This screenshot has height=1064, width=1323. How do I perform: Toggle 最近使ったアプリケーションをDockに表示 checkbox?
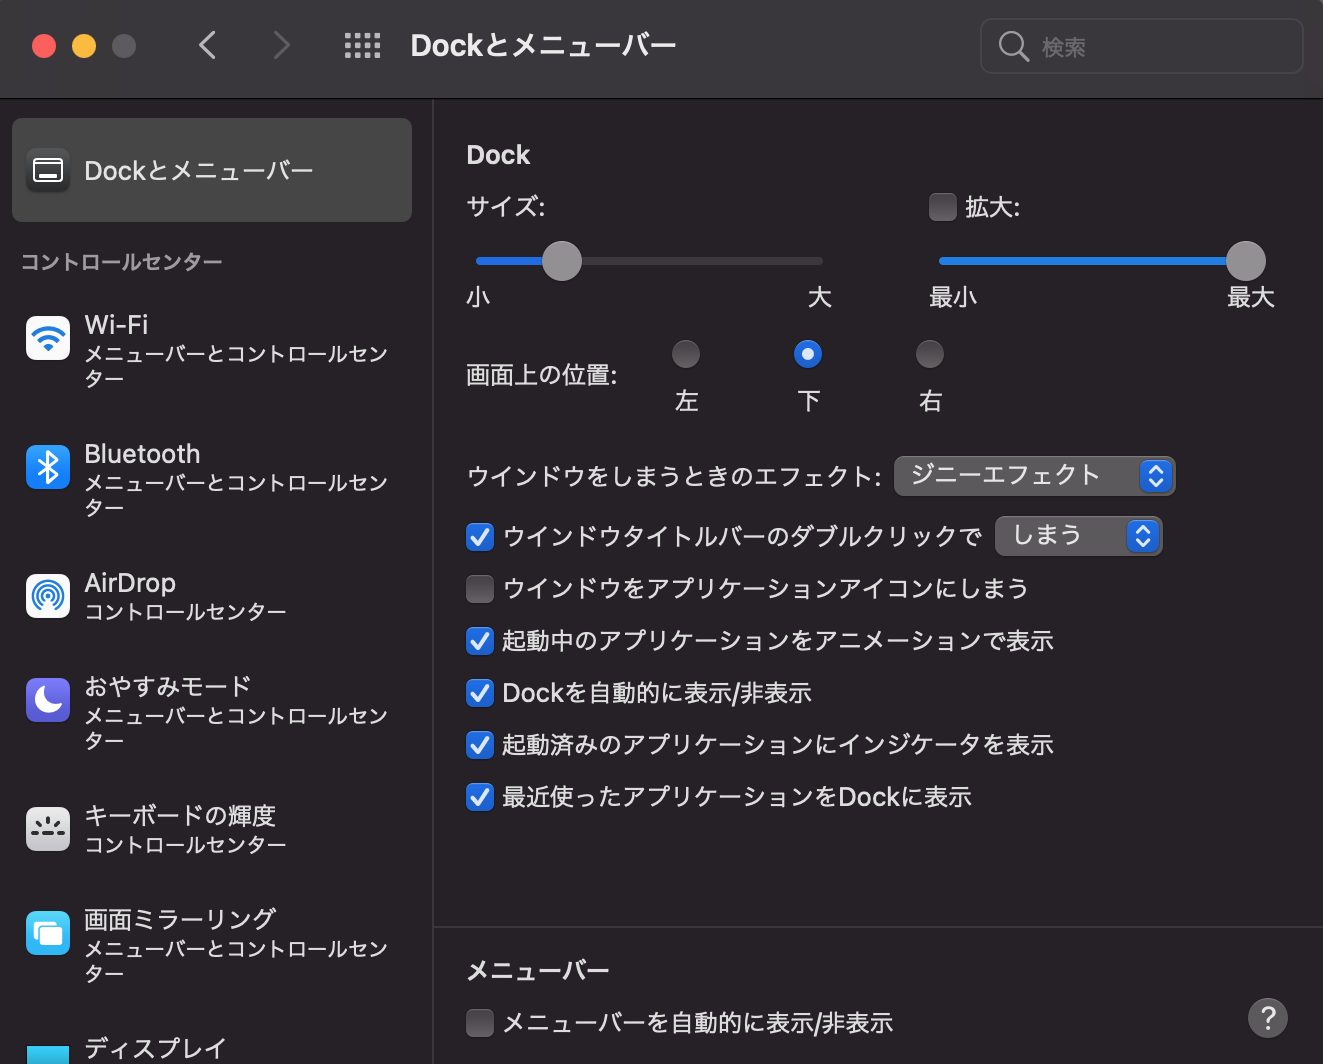pyautogui.click(x=480, y=797)
